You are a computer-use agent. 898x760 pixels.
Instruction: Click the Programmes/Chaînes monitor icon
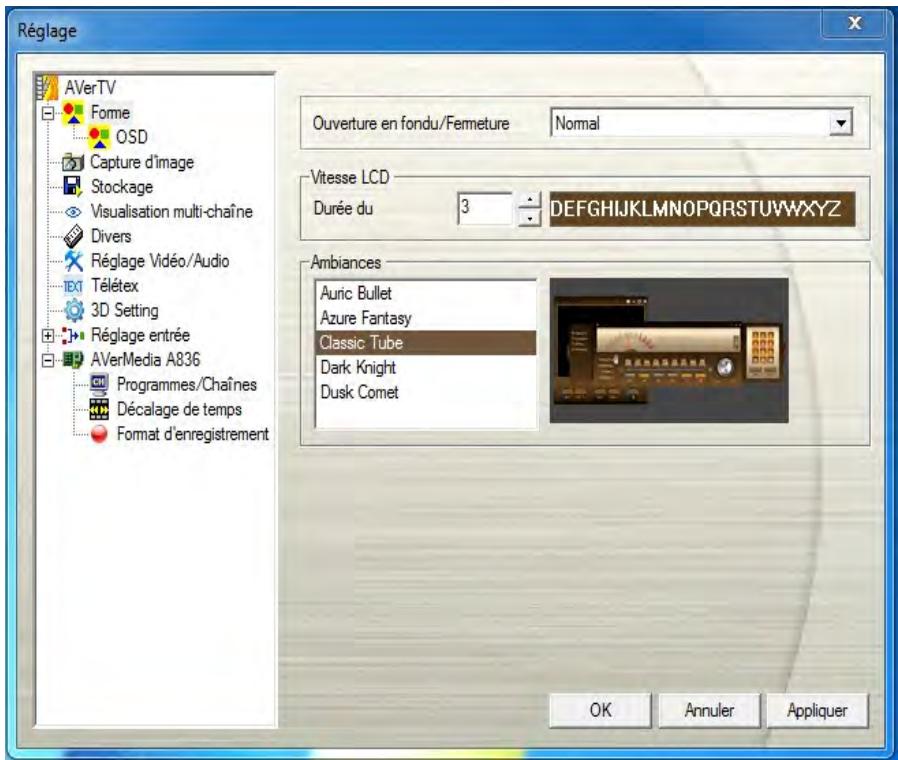tap(99, 384)
